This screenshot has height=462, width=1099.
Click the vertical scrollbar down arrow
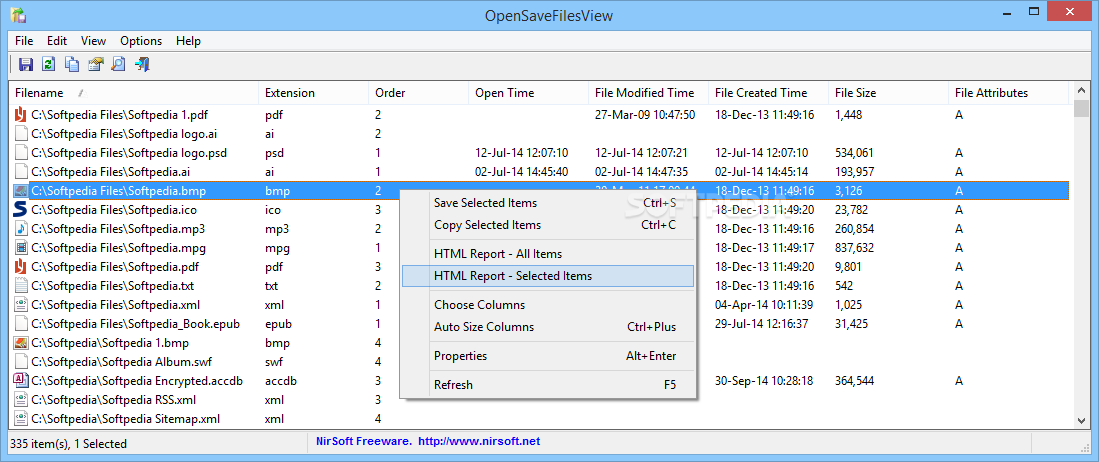[x=1081, y=420]
